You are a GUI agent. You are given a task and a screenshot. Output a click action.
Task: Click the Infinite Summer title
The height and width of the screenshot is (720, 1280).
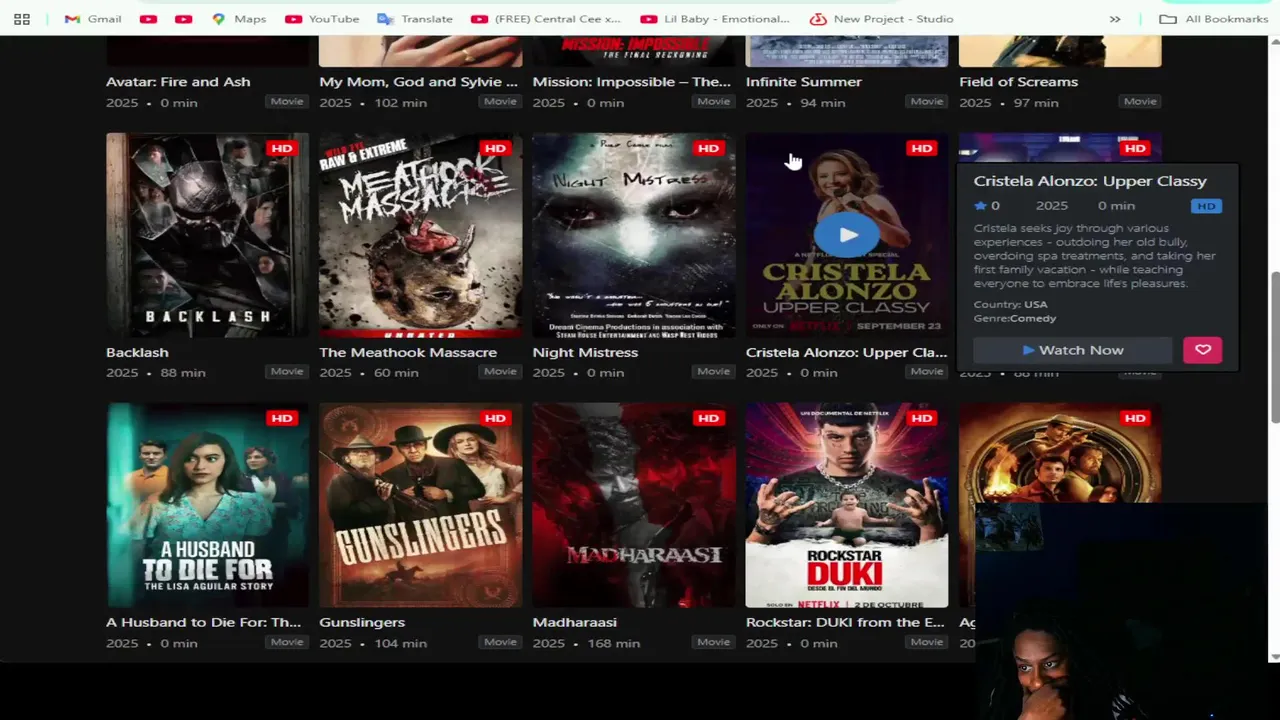(803, 82)
